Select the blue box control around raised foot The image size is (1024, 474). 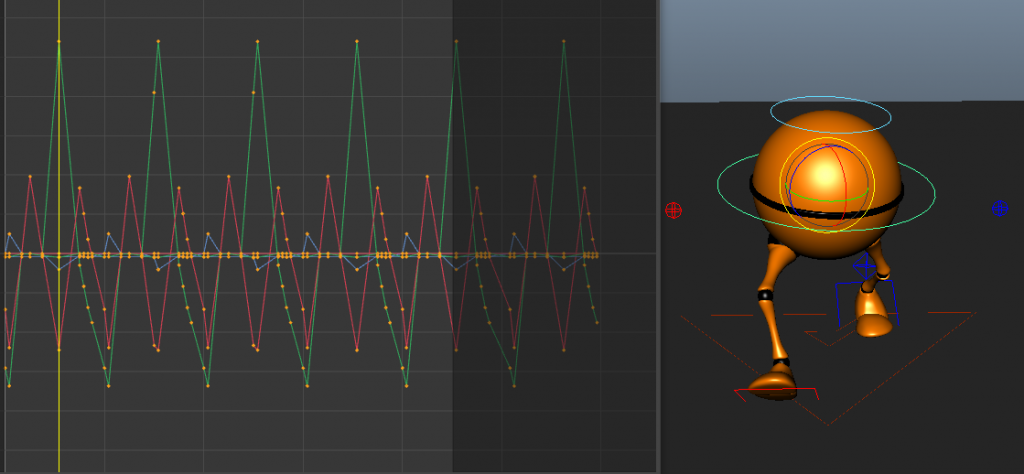pyautogui.click(x=867, y=303)
